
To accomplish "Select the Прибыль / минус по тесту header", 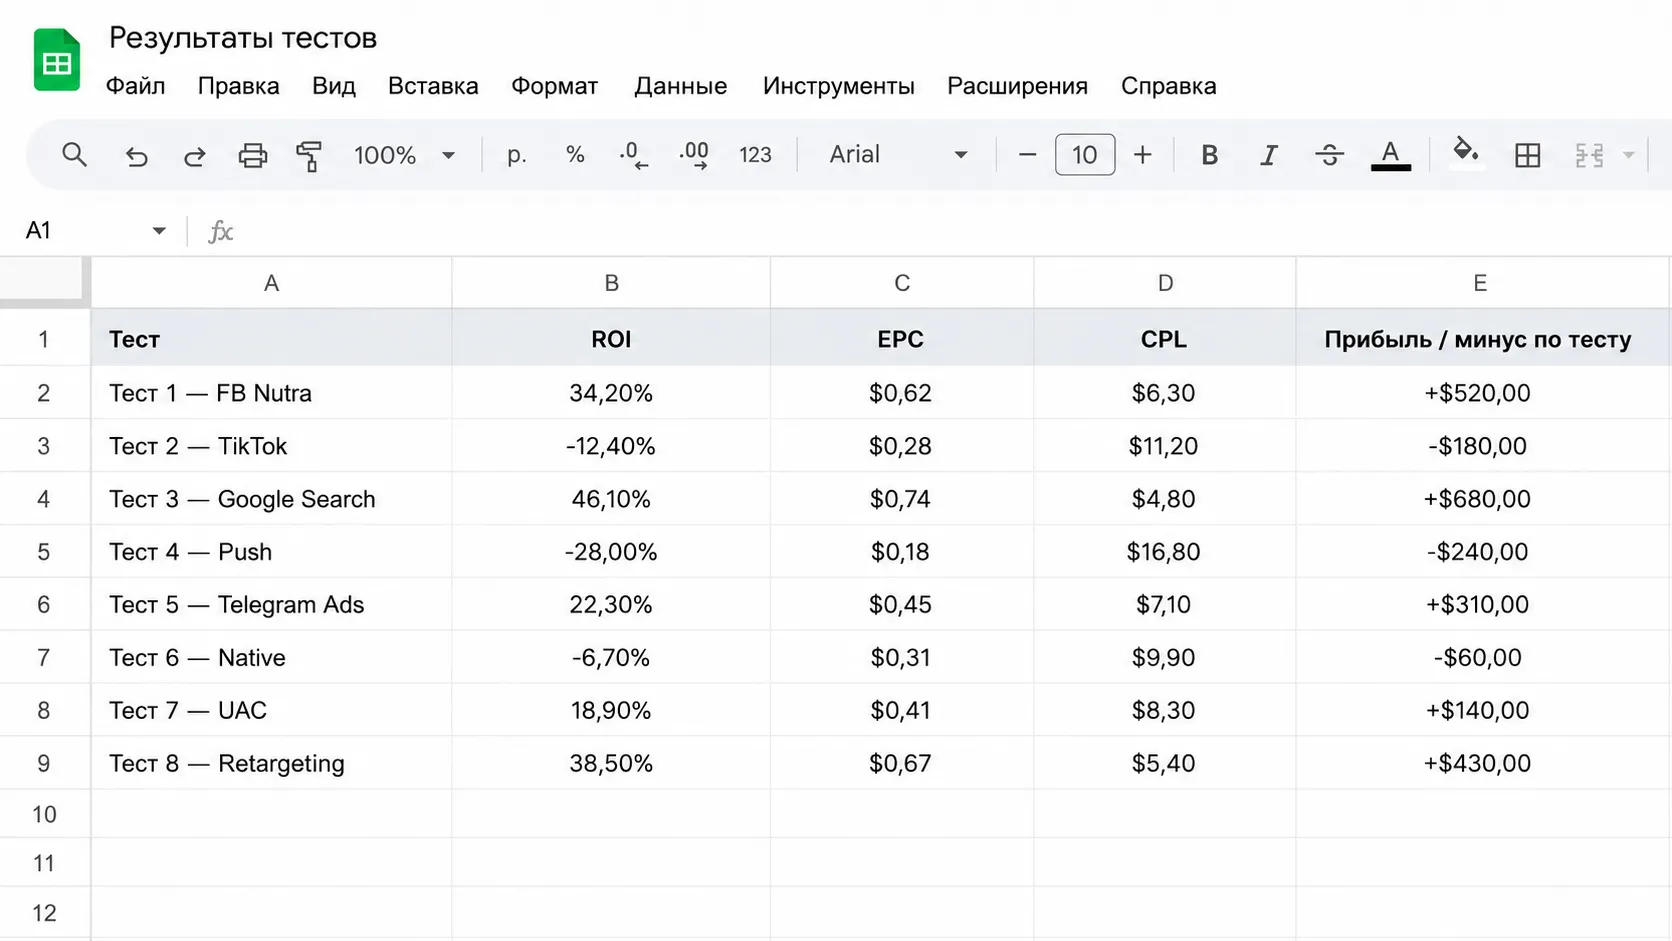I will click(1480, 339).
